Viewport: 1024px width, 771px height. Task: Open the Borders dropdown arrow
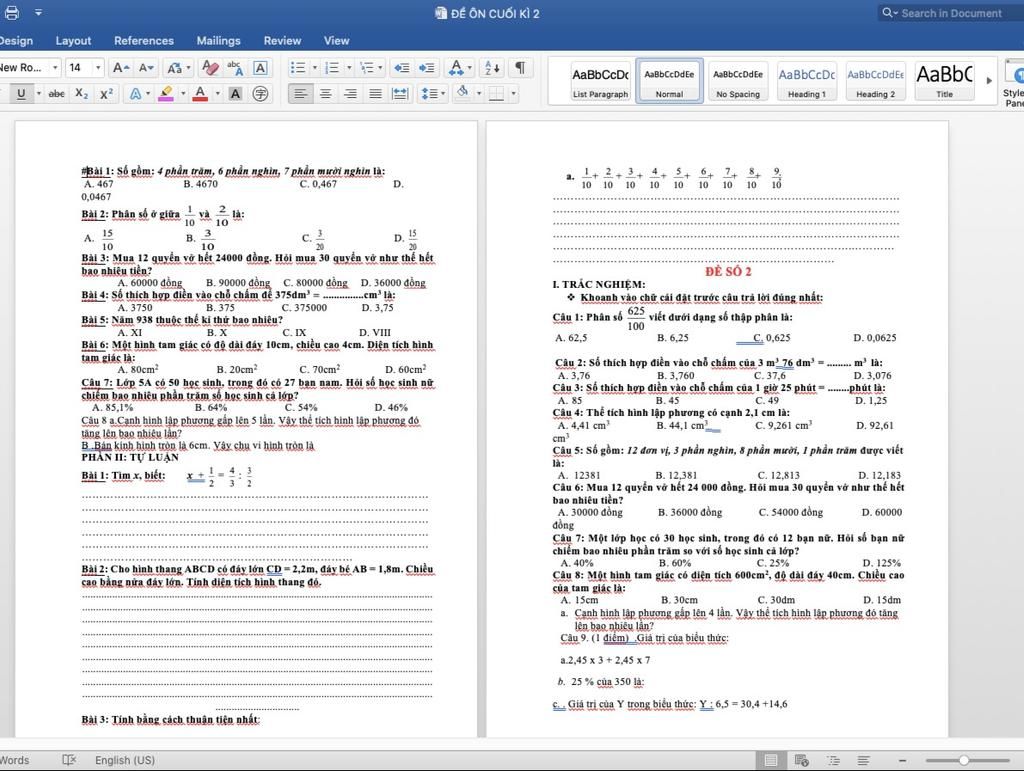(513, 93)
